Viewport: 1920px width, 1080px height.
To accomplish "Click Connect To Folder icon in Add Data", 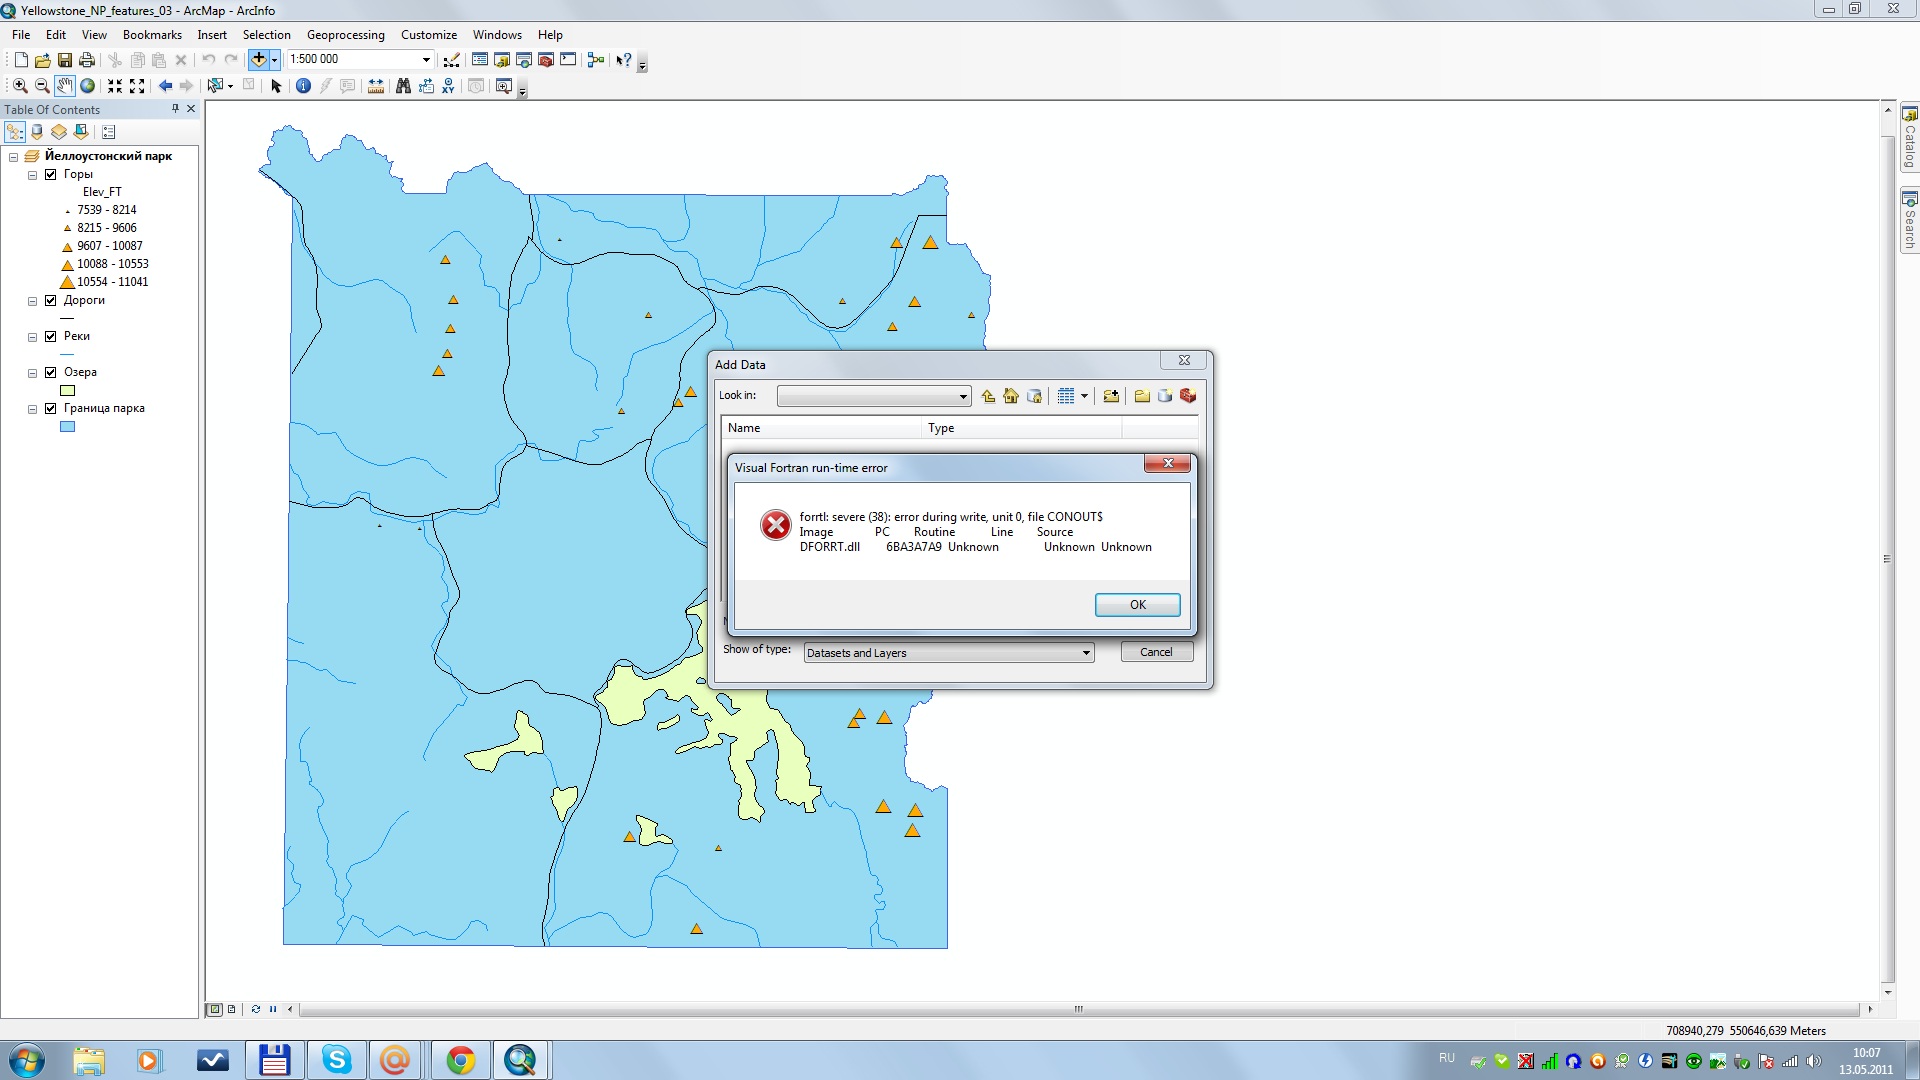I will pyautogui.click(x=1111, y=396).
